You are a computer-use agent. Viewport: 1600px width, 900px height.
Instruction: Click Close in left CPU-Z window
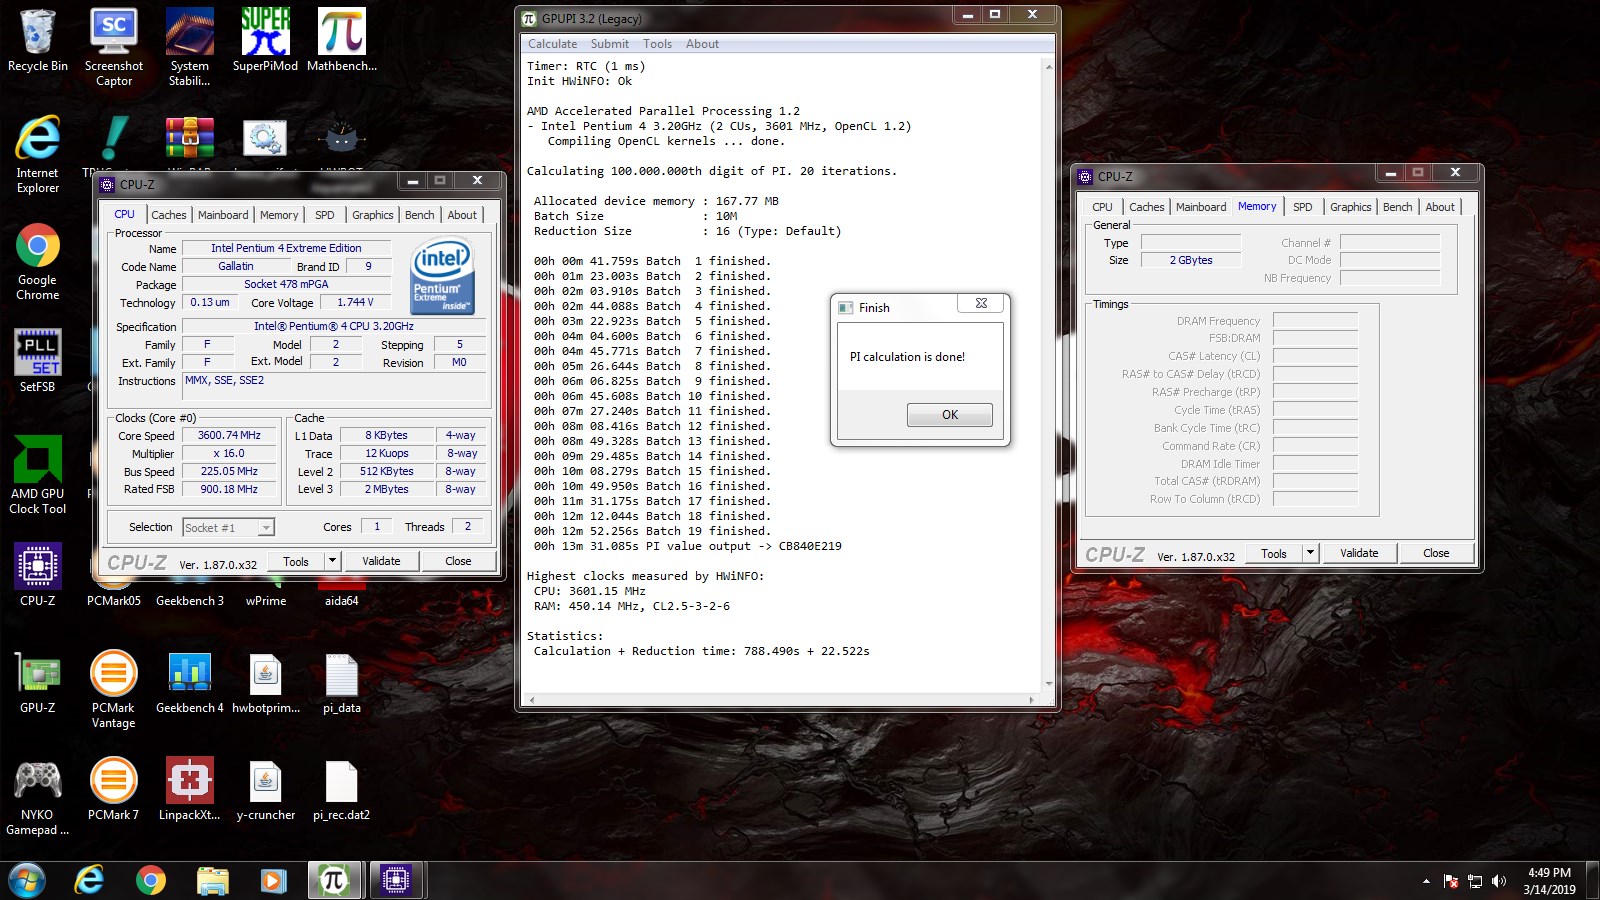tap(458, 561)
